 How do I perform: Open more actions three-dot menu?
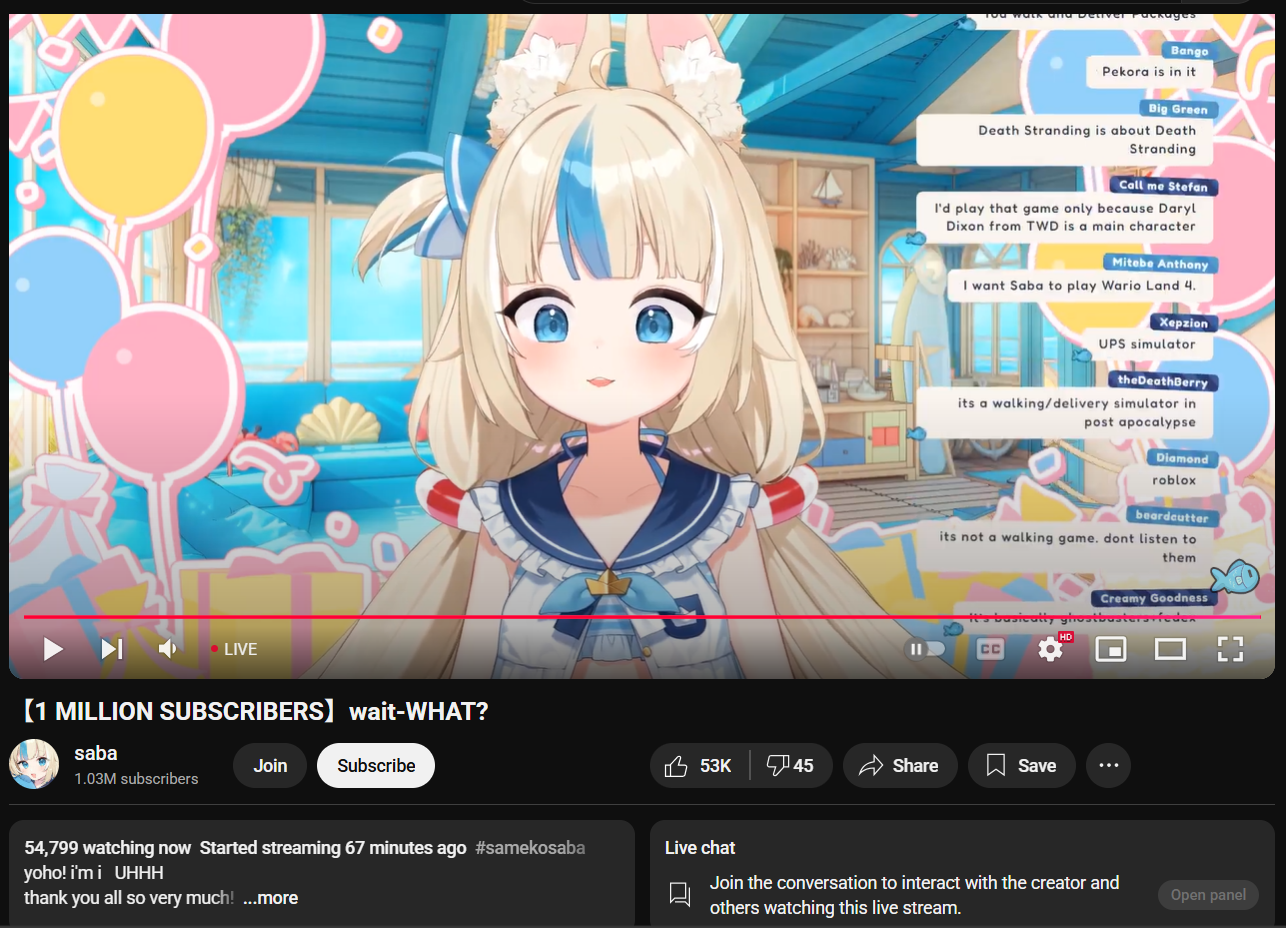(x=1108, y=766)
